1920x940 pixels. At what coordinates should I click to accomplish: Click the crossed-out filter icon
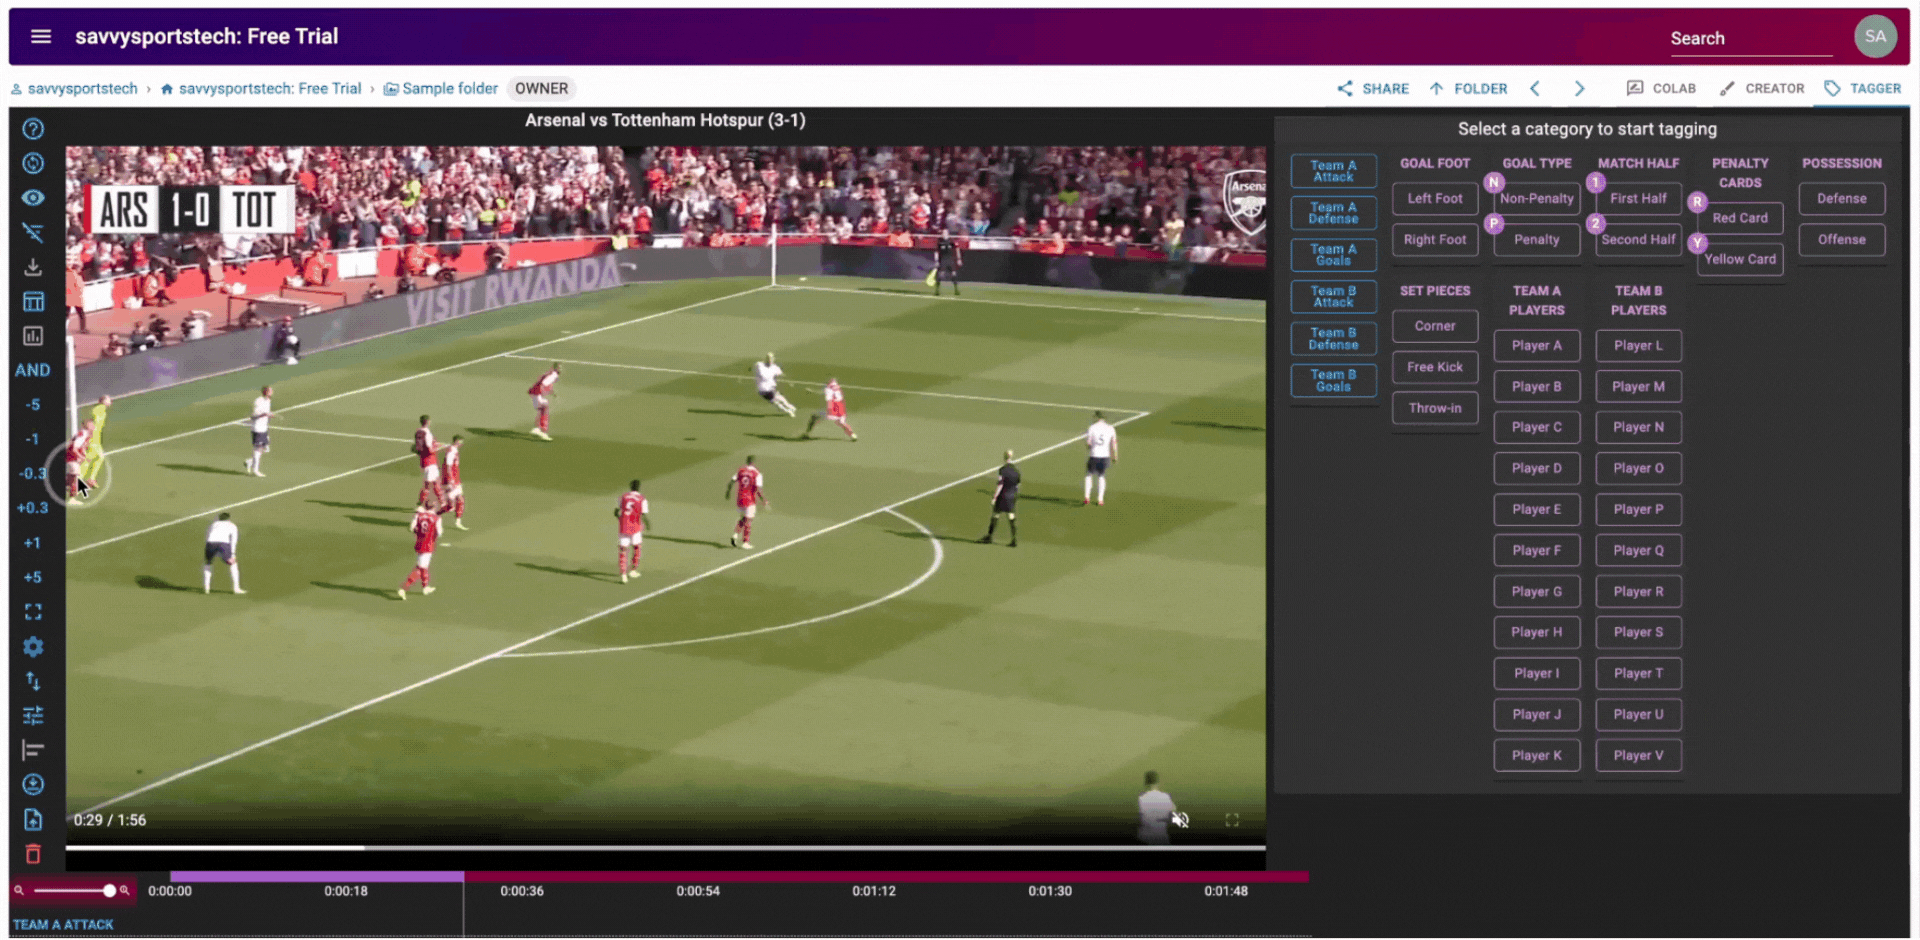pos(33,233)
